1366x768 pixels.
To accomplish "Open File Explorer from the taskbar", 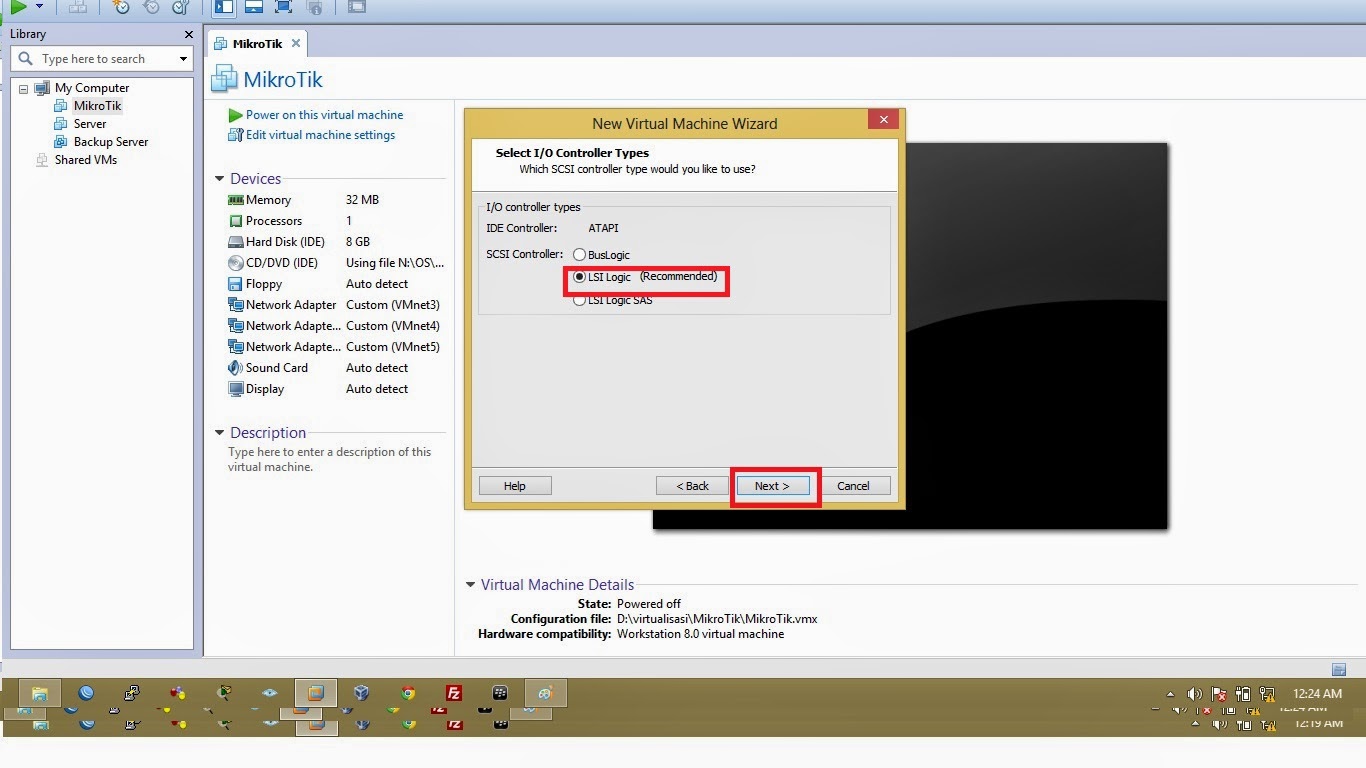I will [40, 693].
